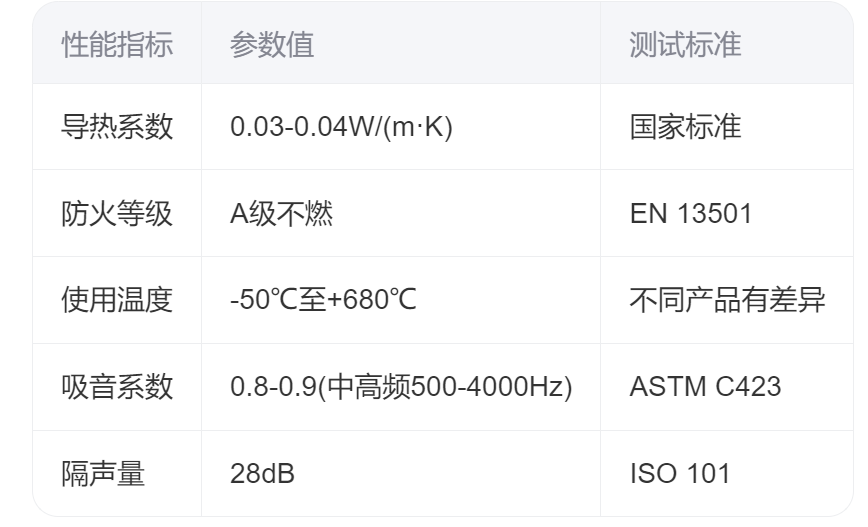Click the EN 13501 standard cell

(690, 215)
